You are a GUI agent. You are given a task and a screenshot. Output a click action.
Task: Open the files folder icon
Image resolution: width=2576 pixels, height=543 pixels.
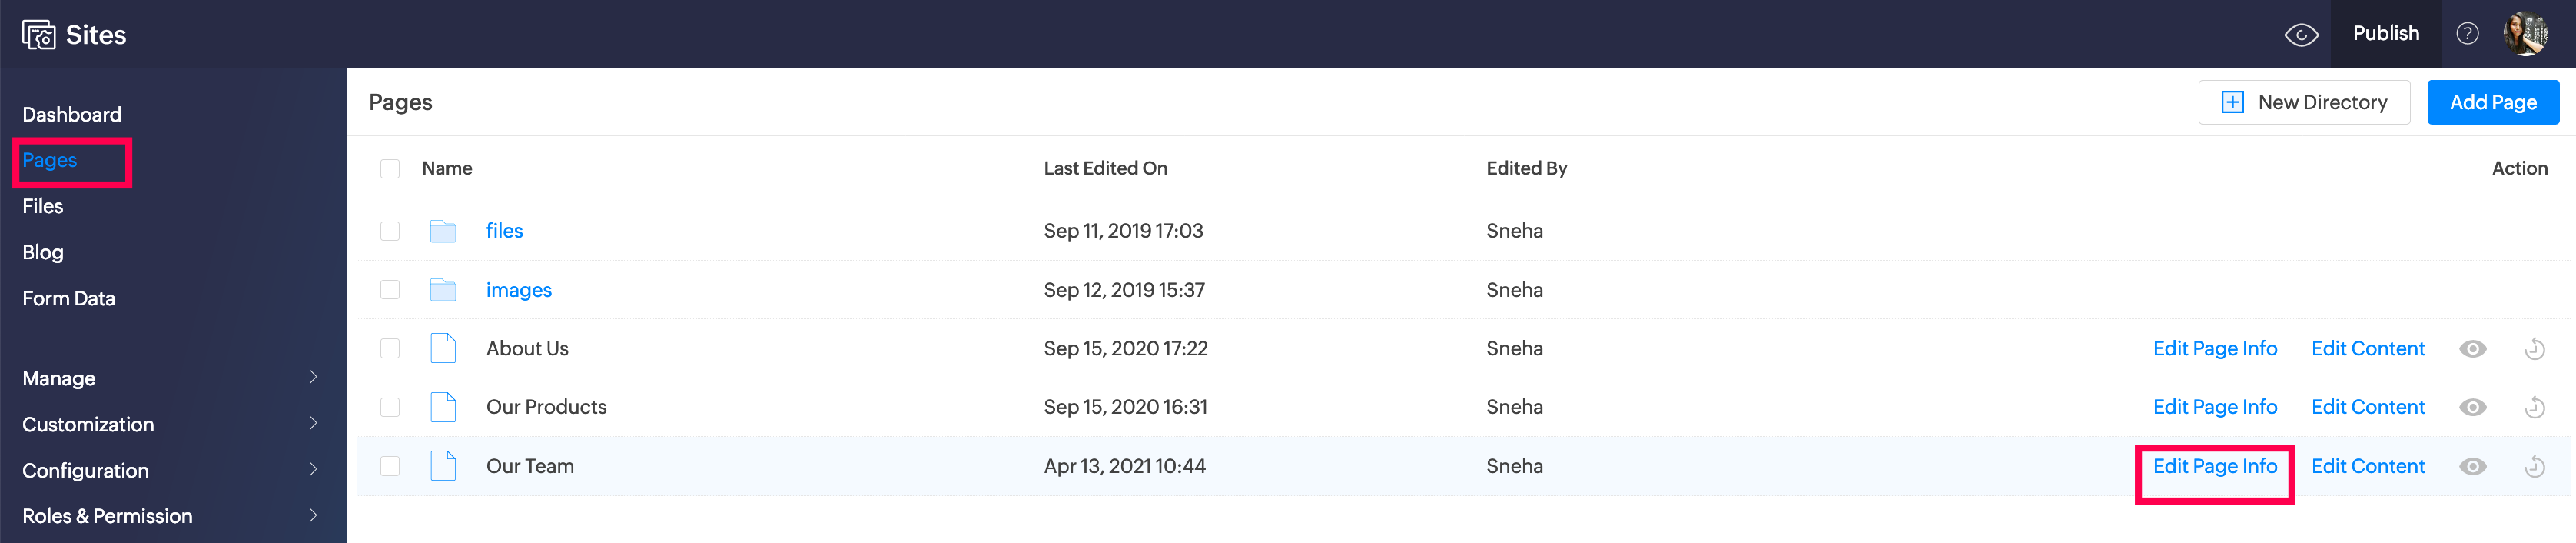[x=442, y=232]
